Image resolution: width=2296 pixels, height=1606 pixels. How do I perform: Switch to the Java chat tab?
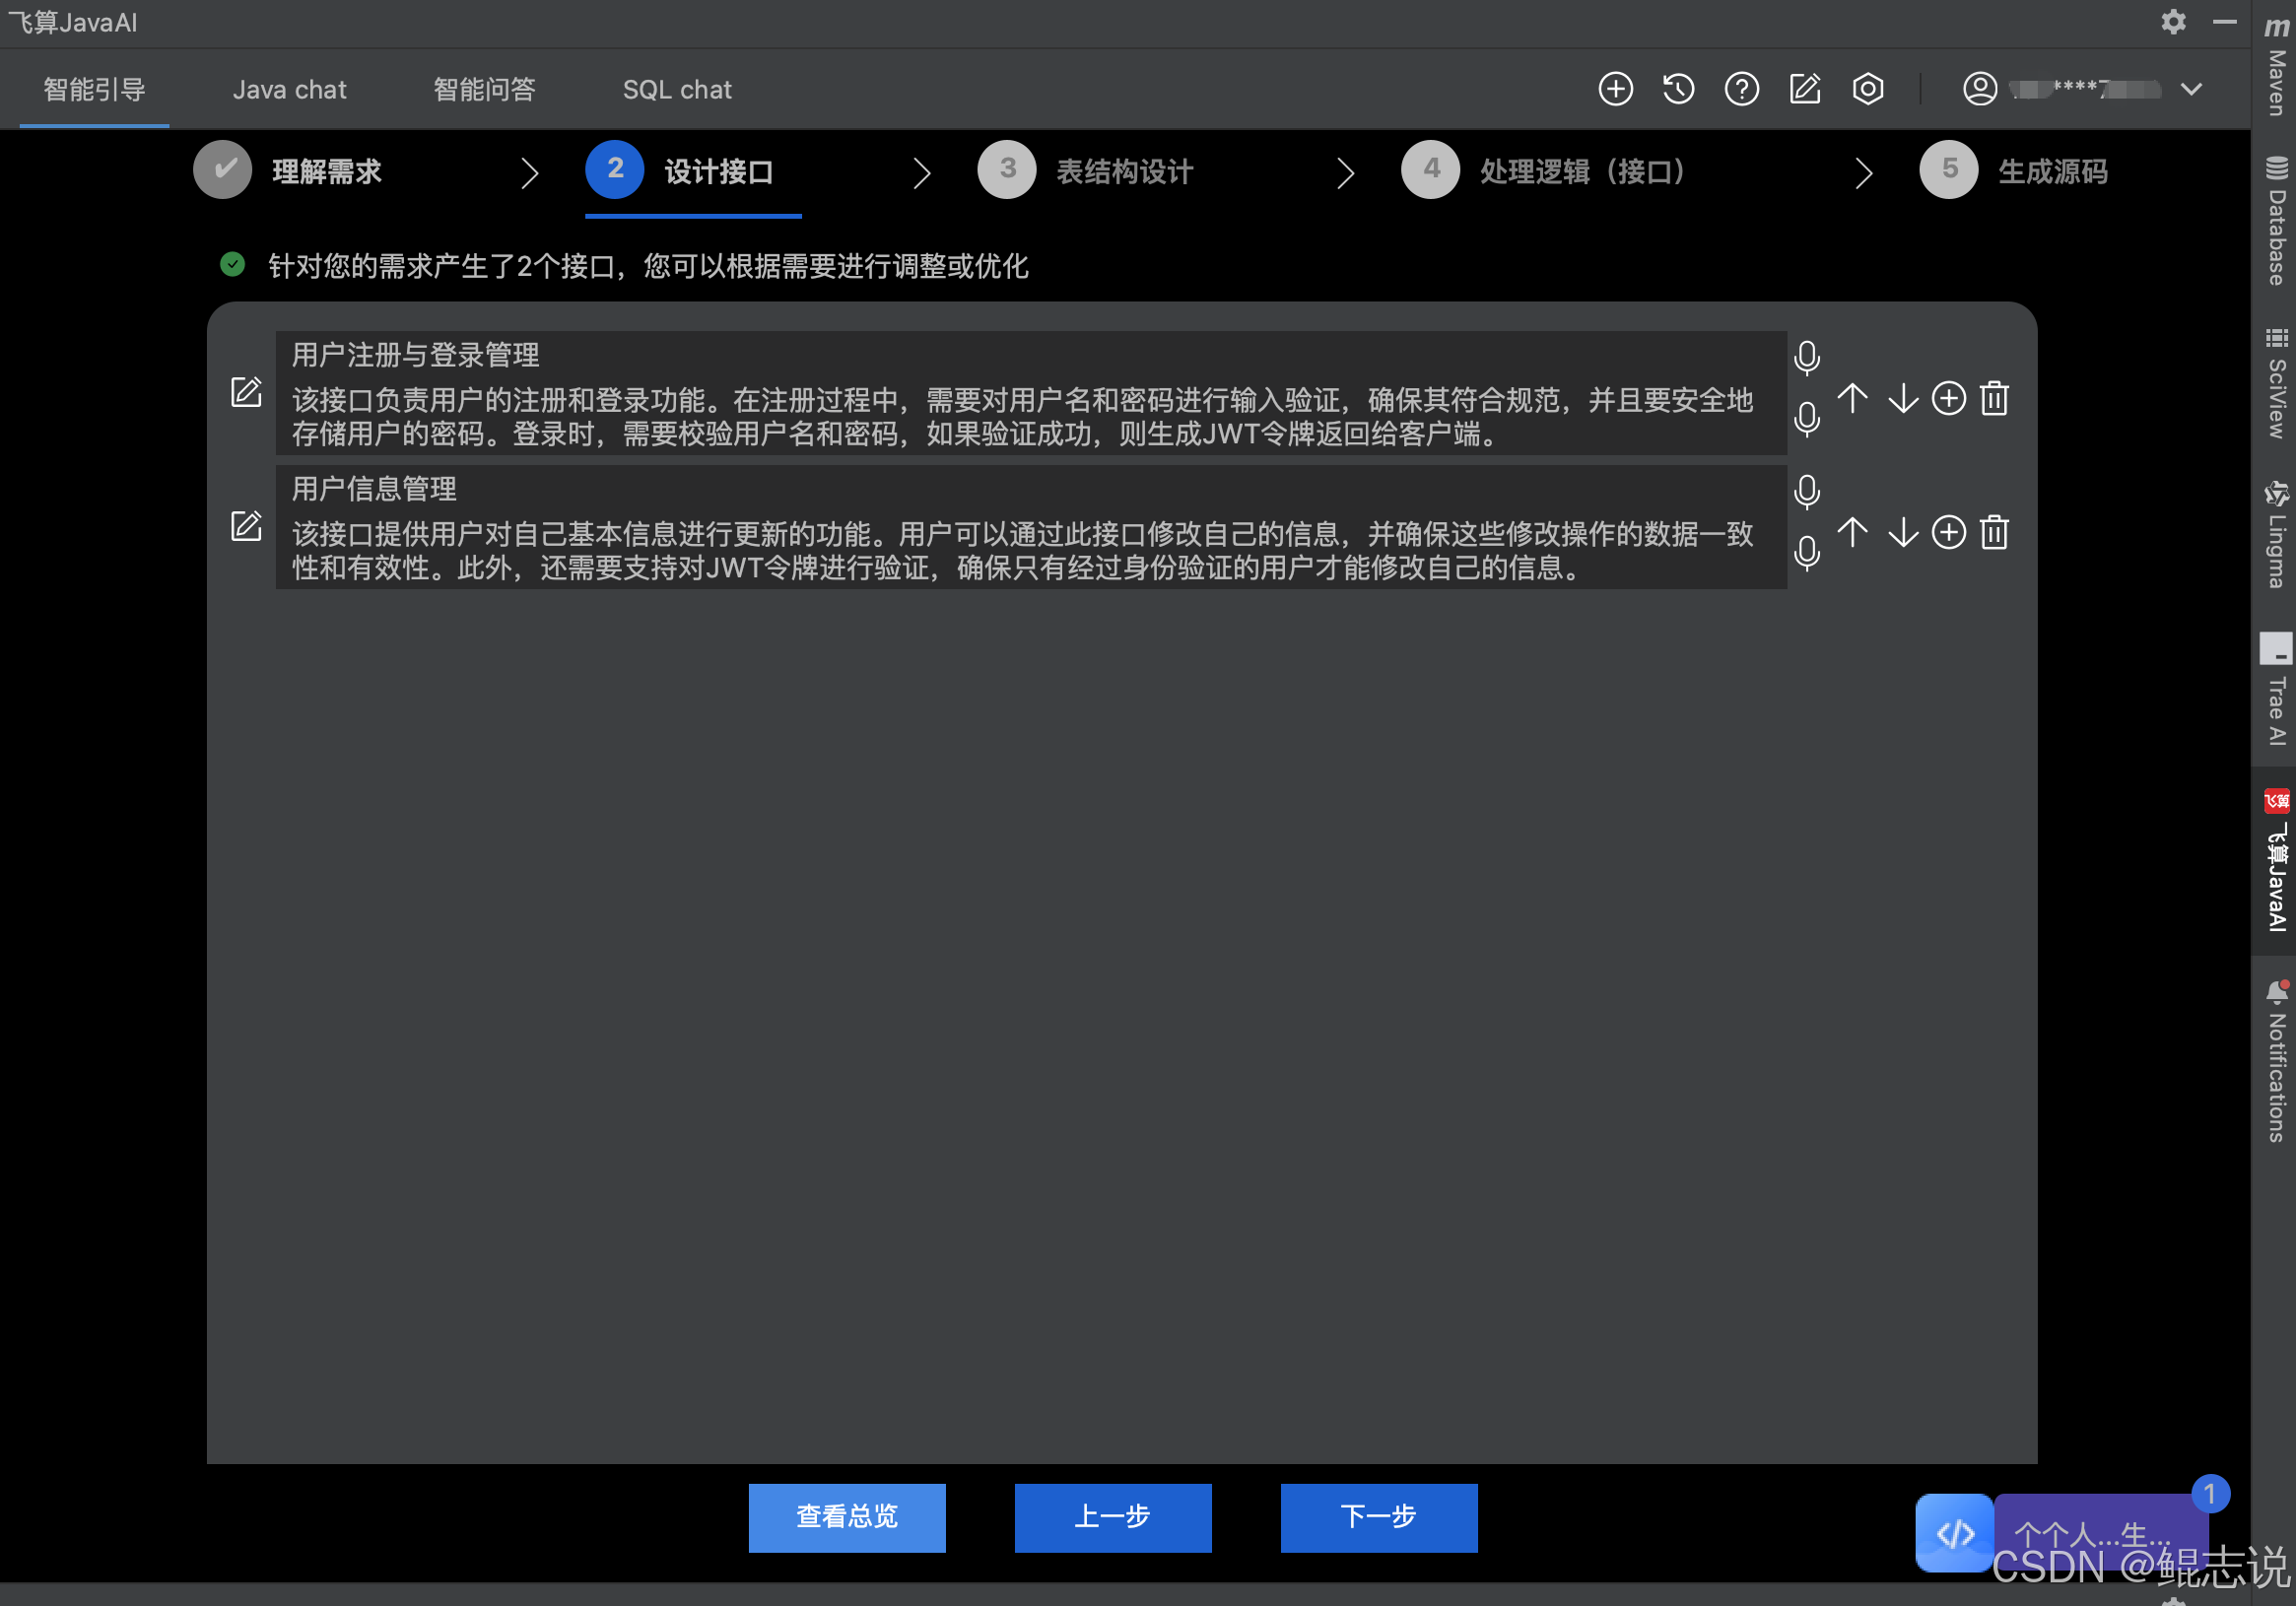pos(289,89)
